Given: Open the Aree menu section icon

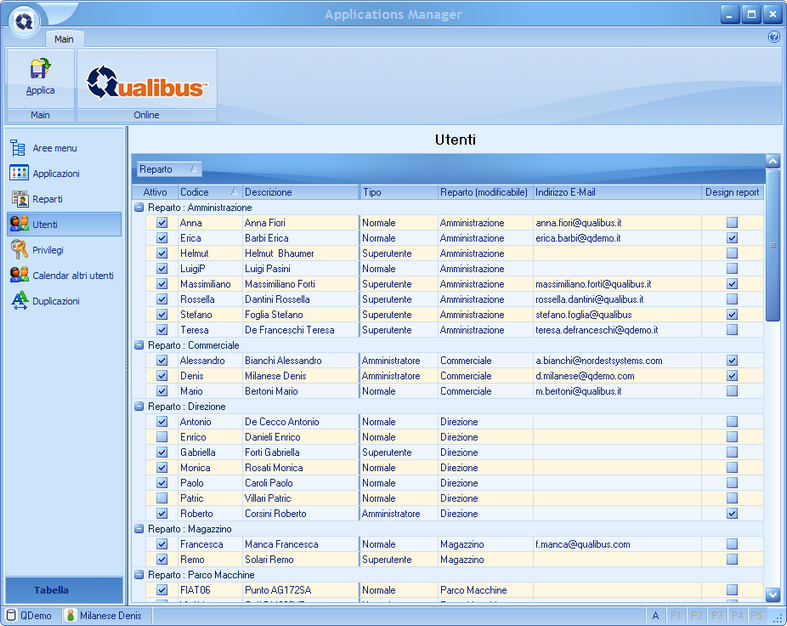Looking at the screenshot, I should coord(18,148).
